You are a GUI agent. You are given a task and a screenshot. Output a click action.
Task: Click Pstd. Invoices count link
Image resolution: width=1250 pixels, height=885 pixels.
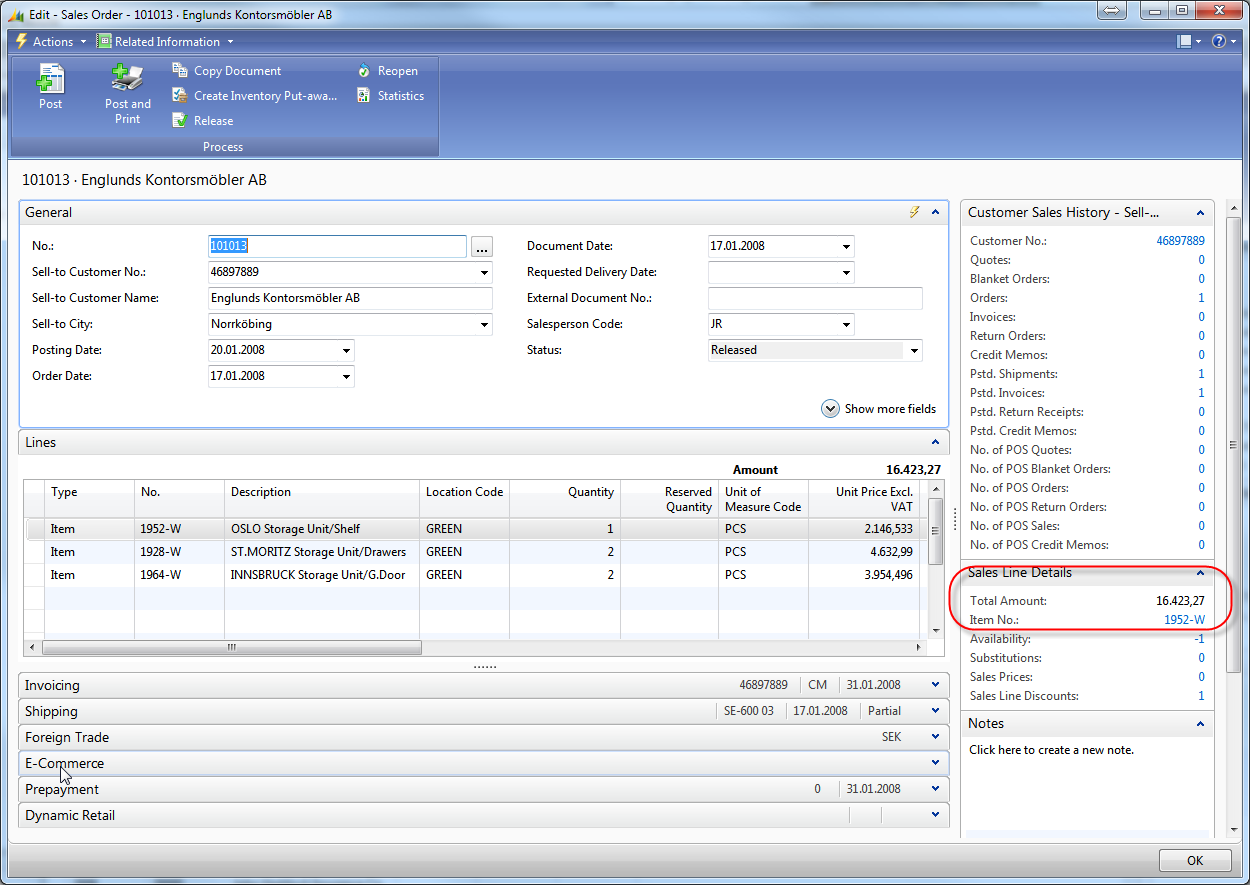pos(1201,393)
